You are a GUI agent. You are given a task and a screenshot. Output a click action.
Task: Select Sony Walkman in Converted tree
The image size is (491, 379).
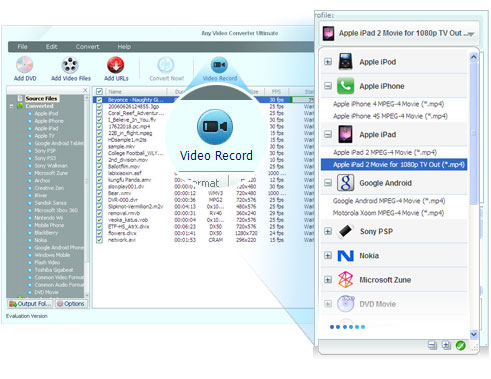tap(51, 166)
